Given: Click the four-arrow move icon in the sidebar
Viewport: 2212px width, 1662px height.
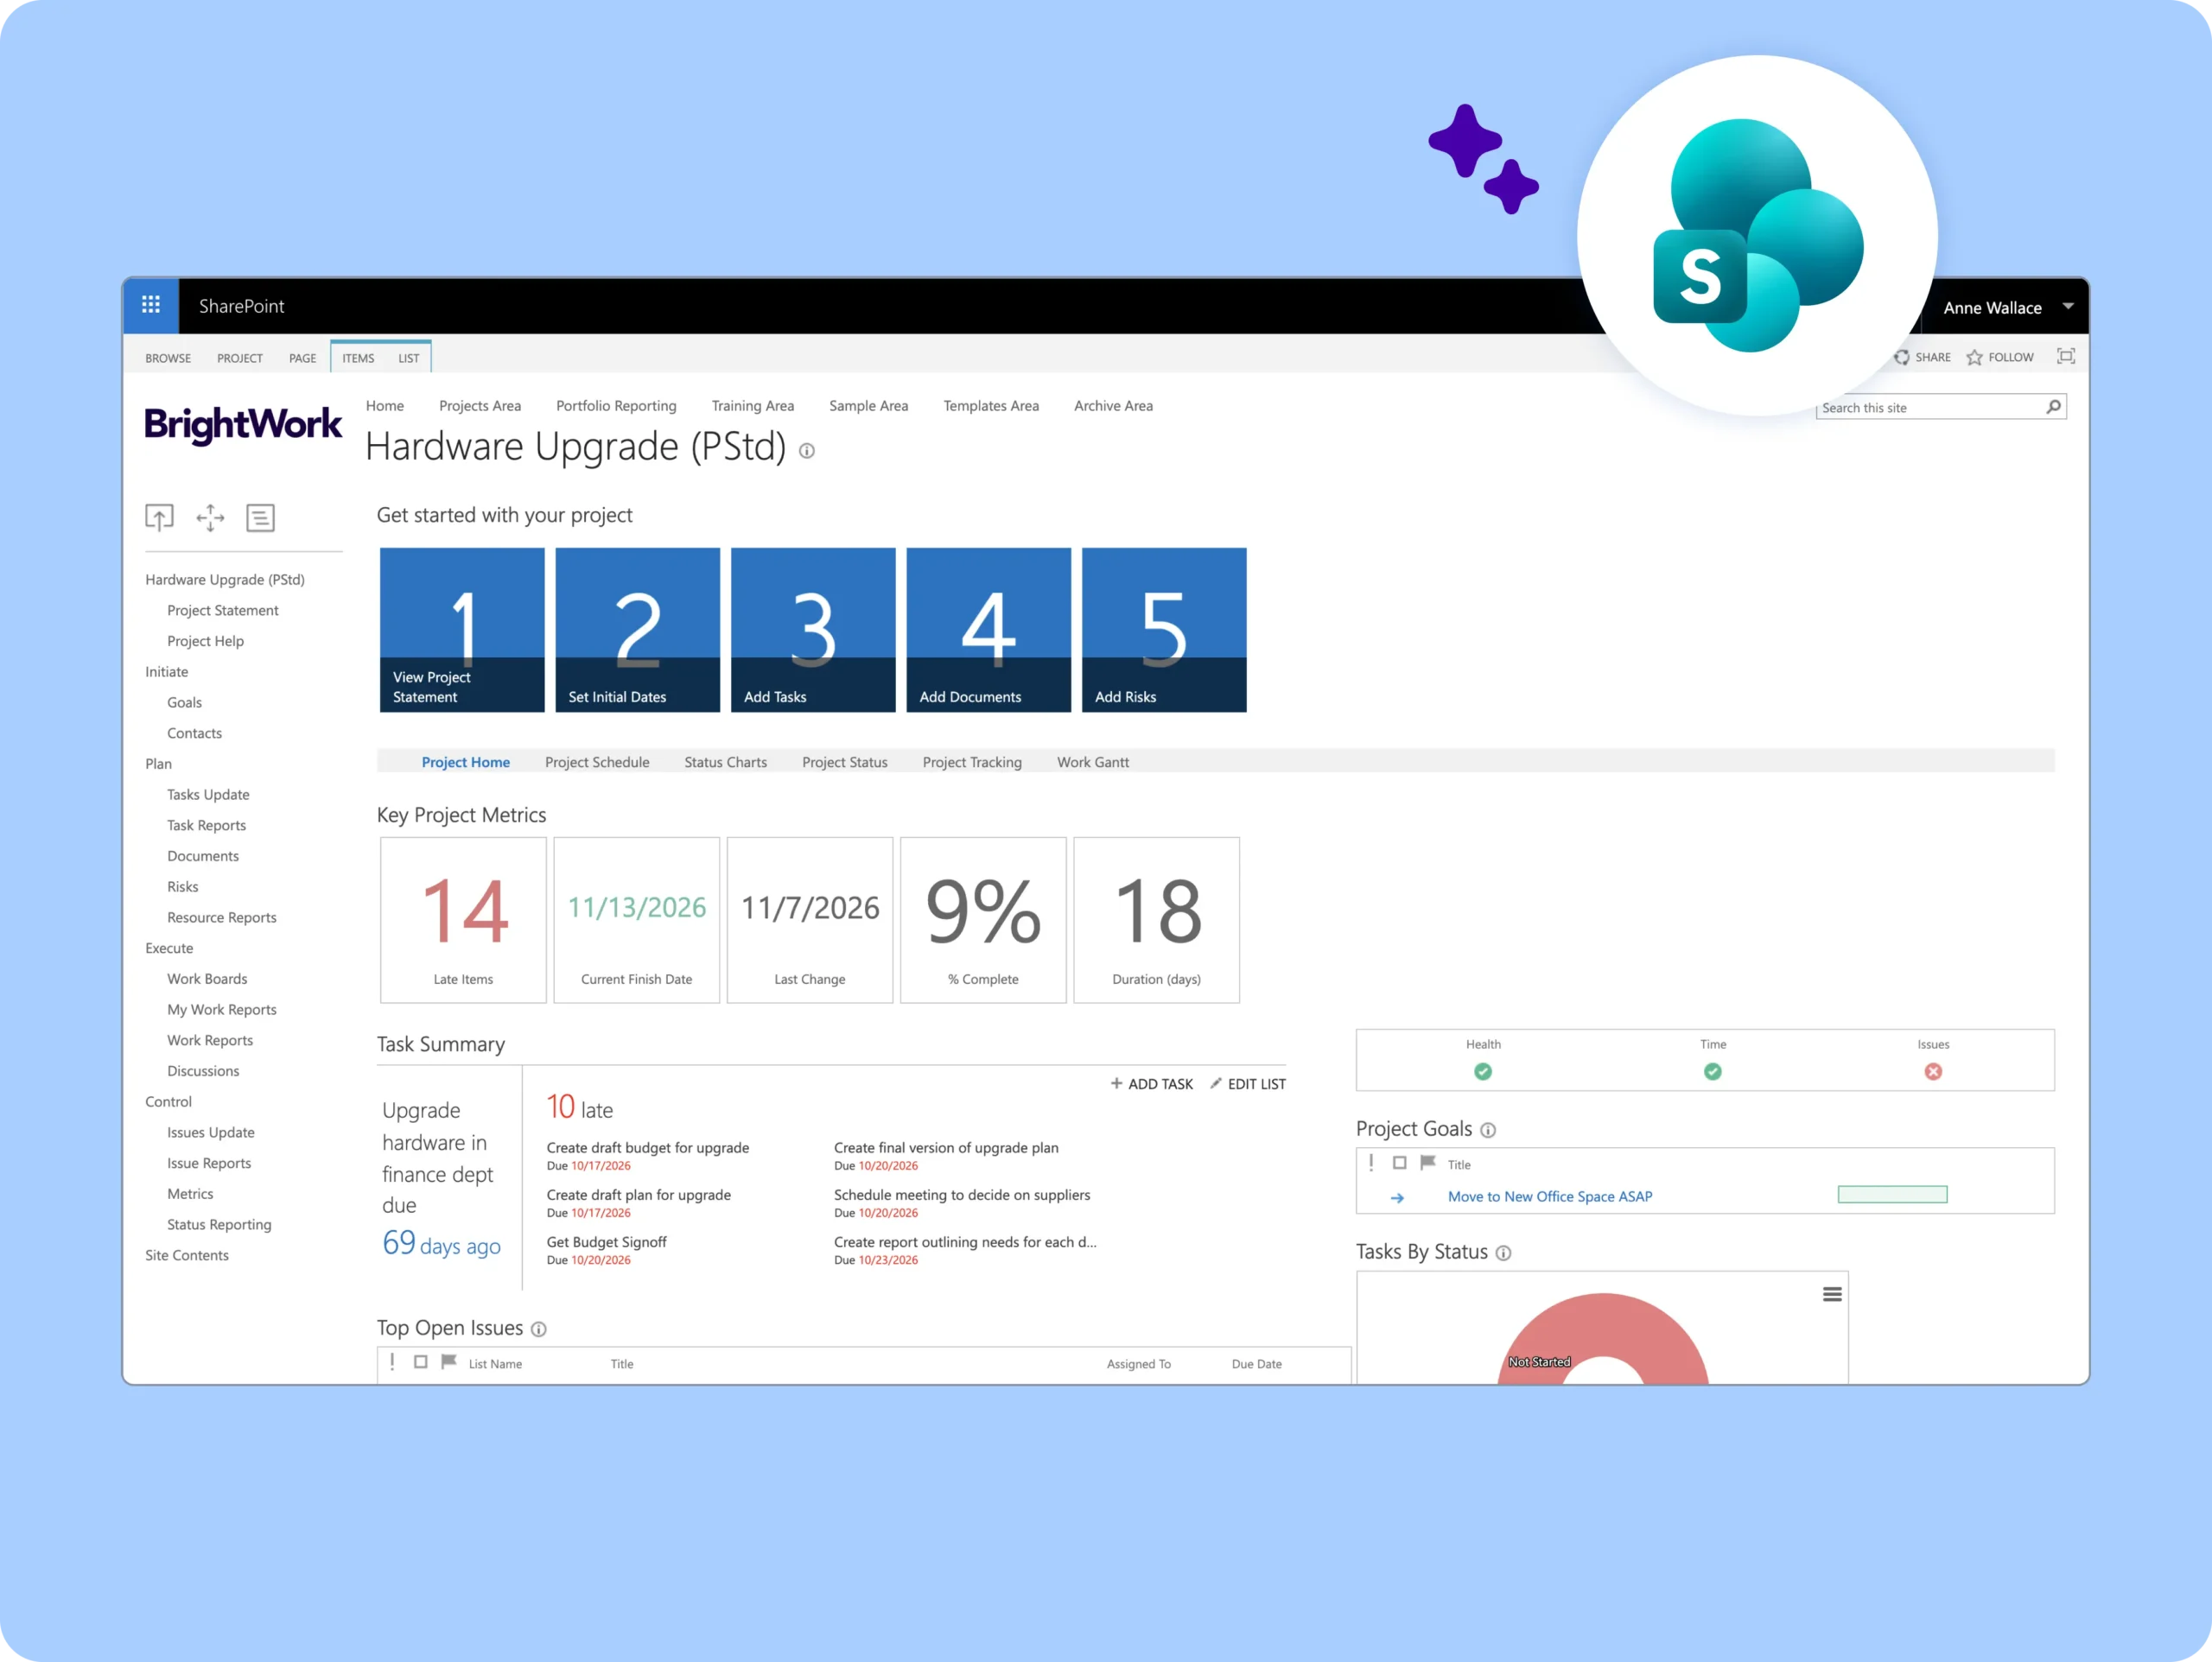Looking at the screenshot, I should click(210, 517).
